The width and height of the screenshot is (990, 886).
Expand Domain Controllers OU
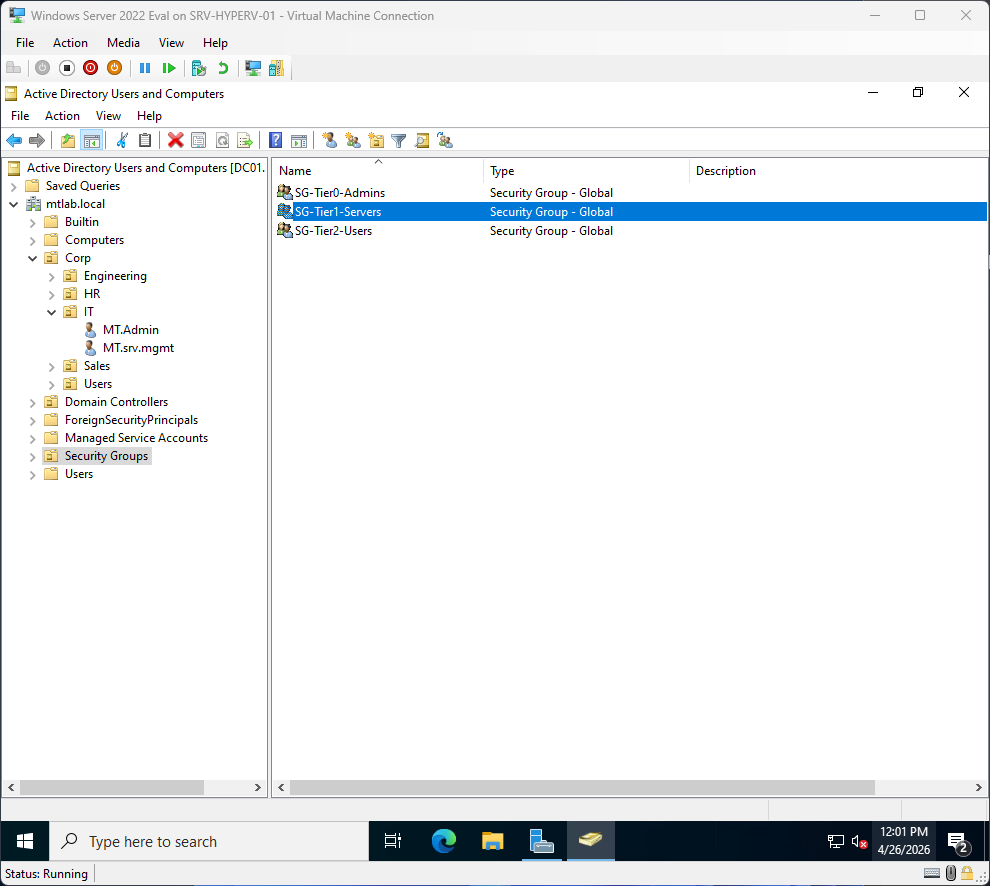click(x=32, y=402)
